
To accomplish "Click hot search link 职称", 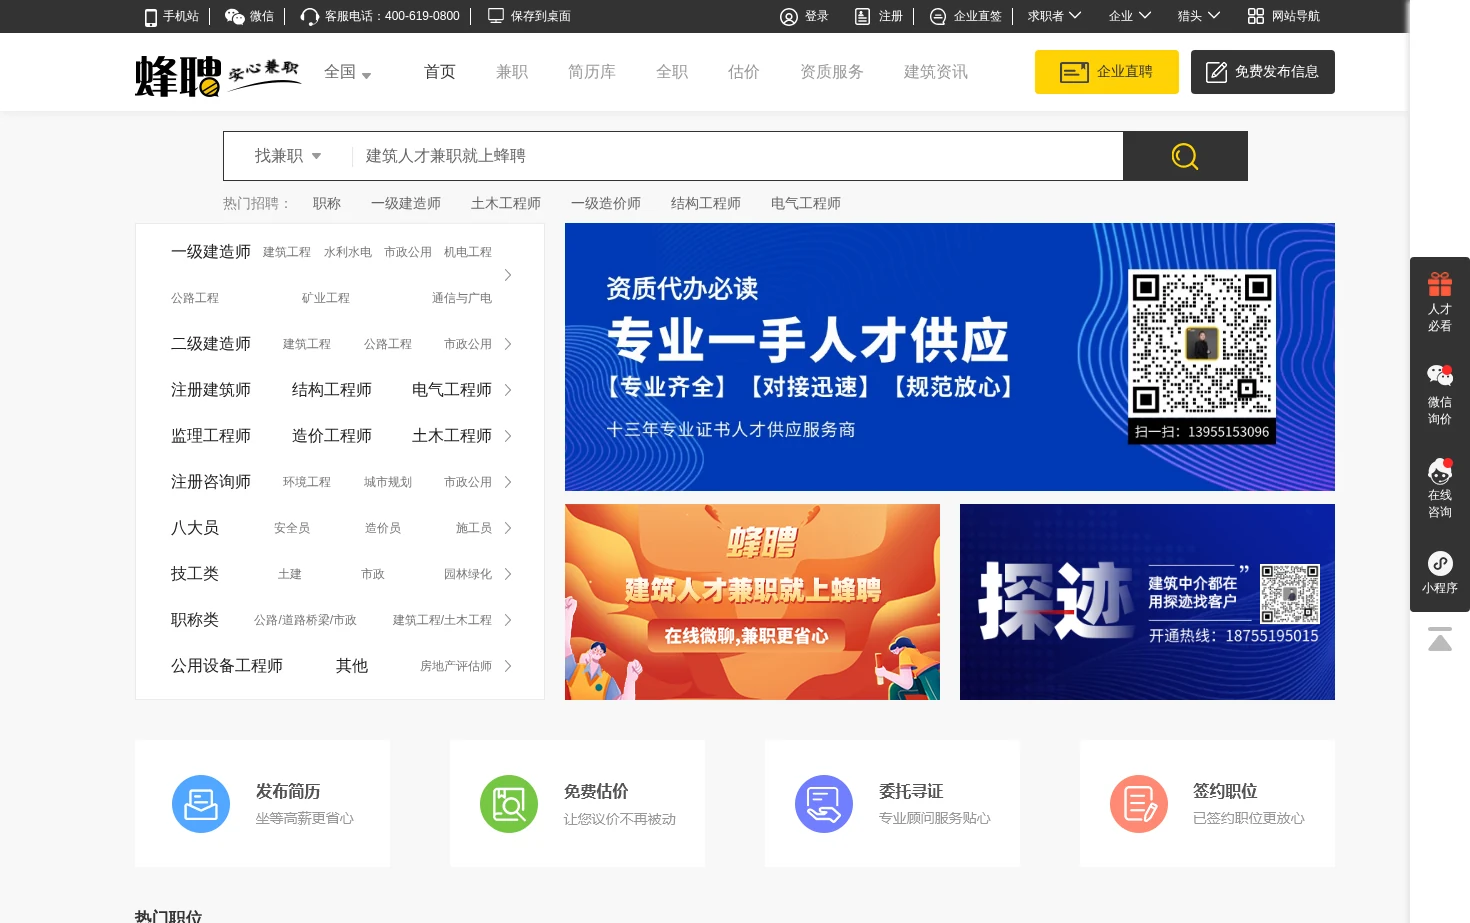I will tap(327, 203).
